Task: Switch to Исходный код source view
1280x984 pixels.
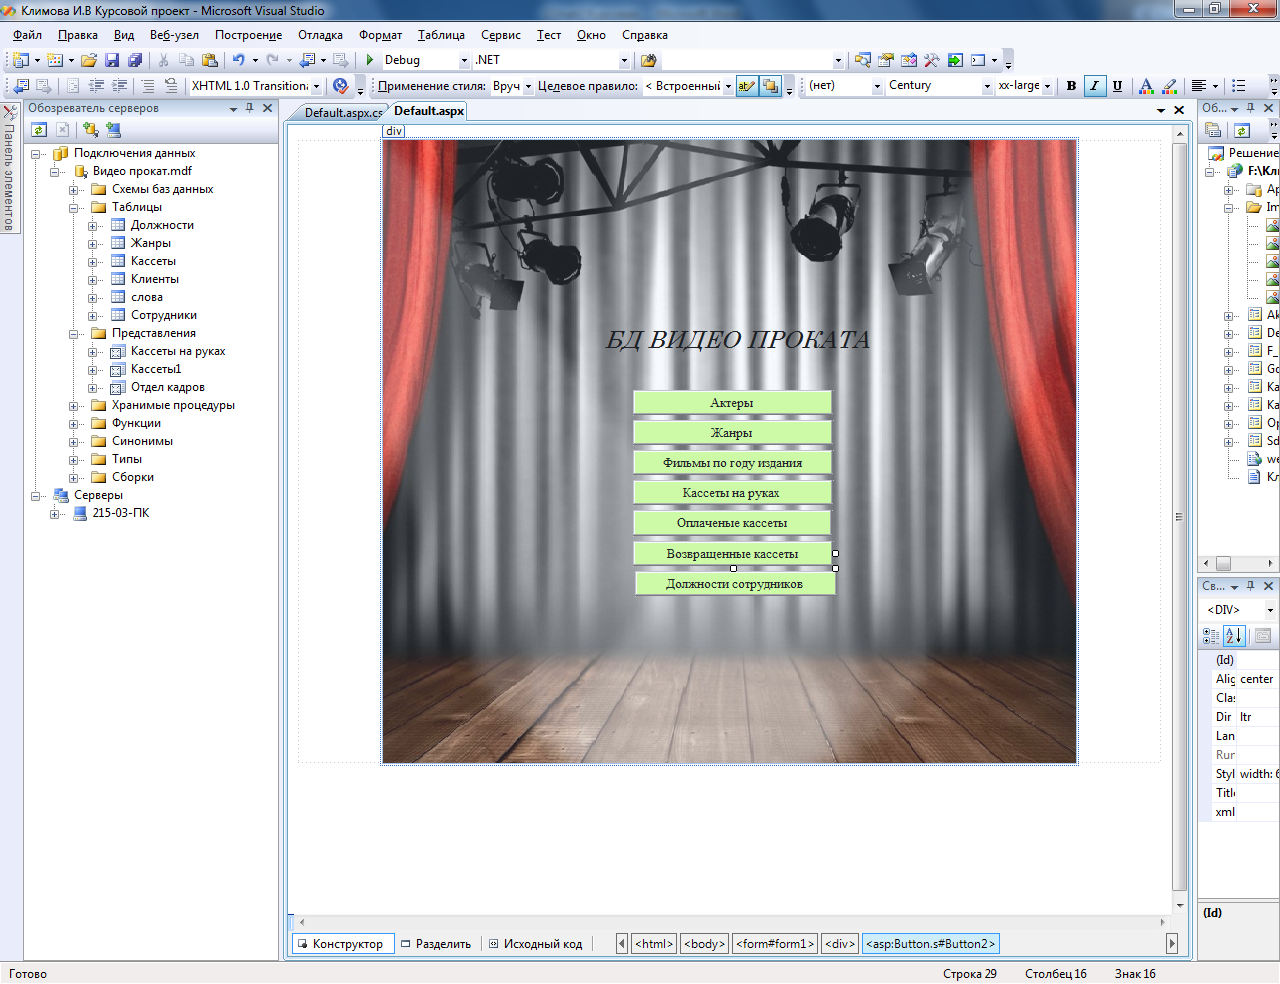Action: pyautogui.click(x=535, y=944)
